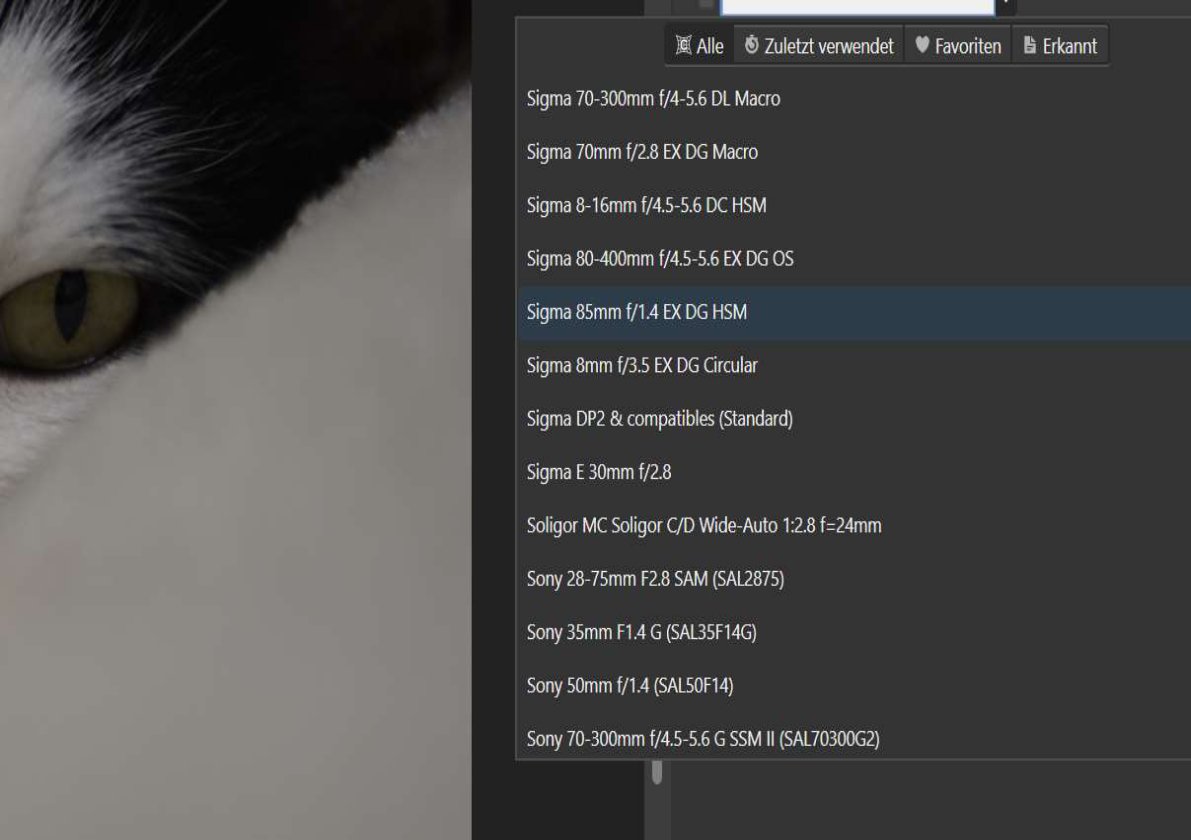Click the heart icon beside Favoriten
Image resolution: width=1191 pixels, height=840 pixels.
click(x=922, y=45)
